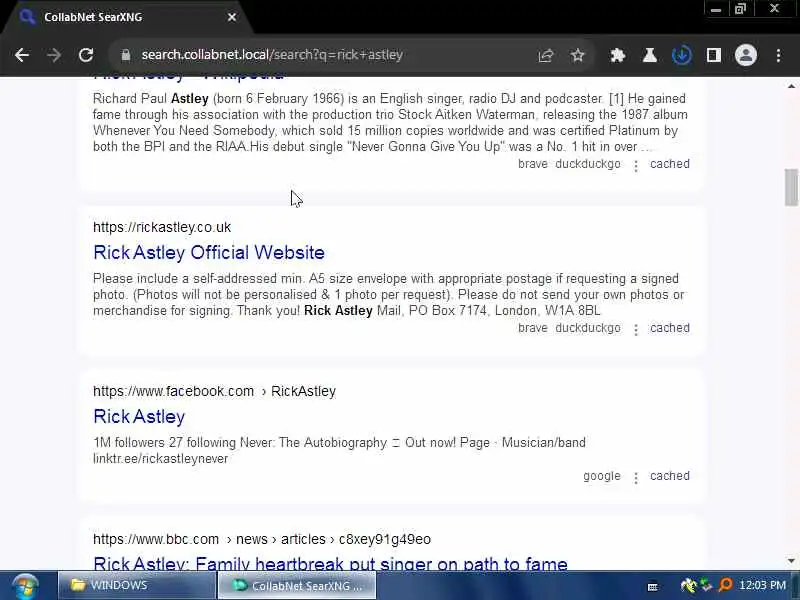Reload the search results page
Viewport: 800px width, 600px height.
point(86,55)
